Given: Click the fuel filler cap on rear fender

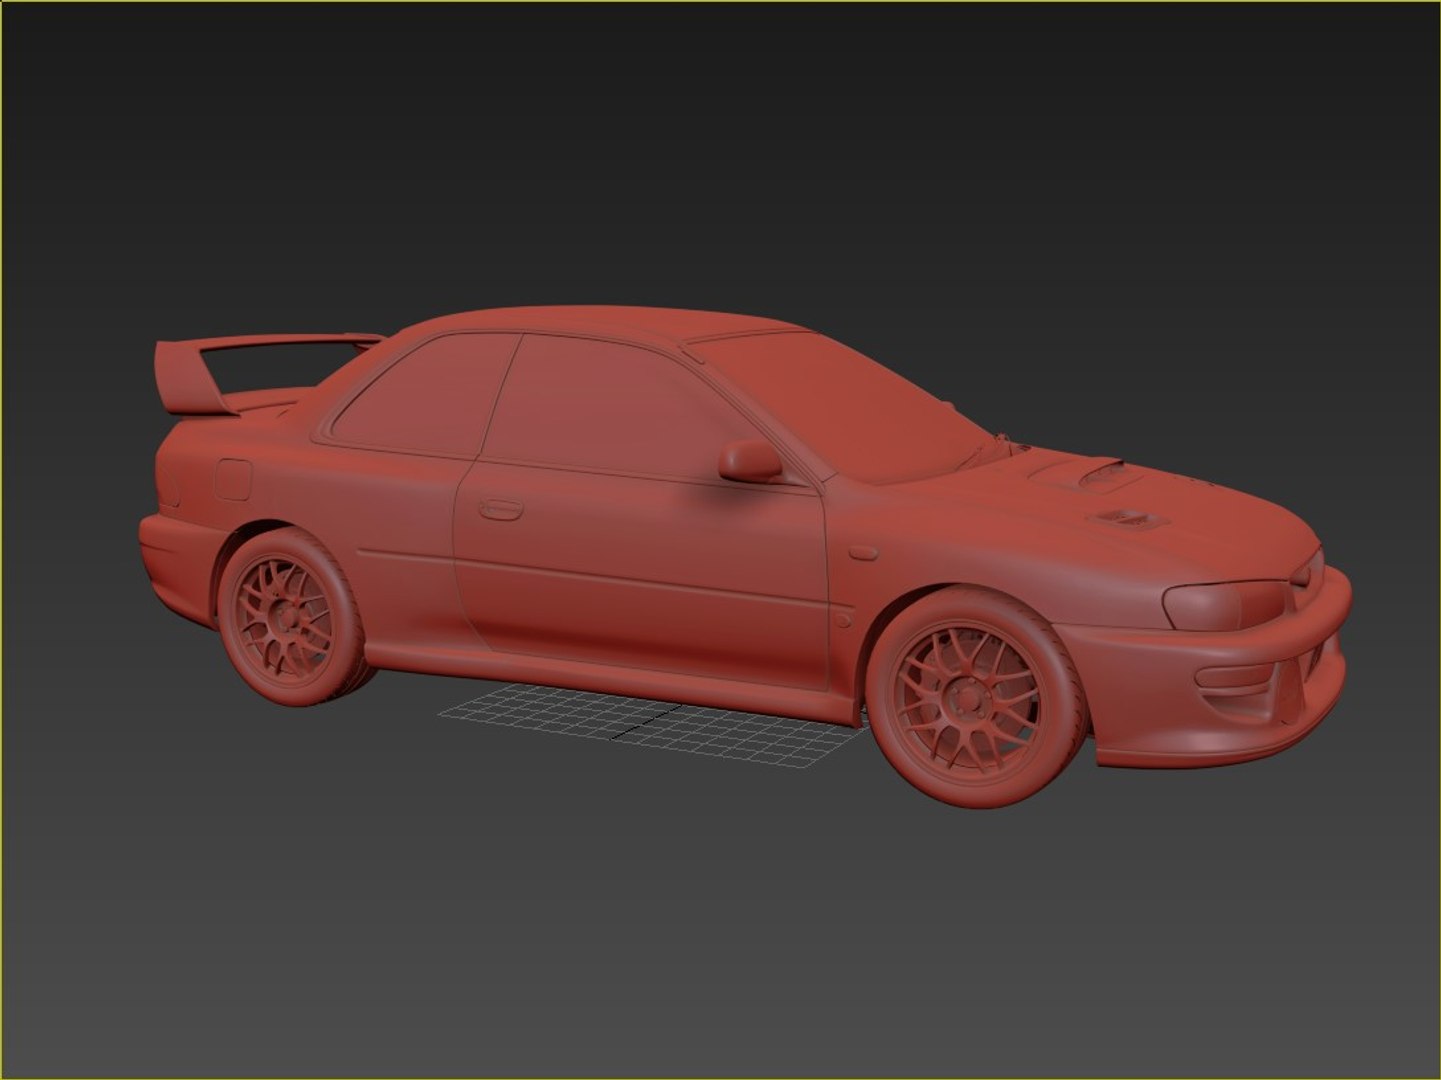Looking at the screenshot, I should 234,479.
